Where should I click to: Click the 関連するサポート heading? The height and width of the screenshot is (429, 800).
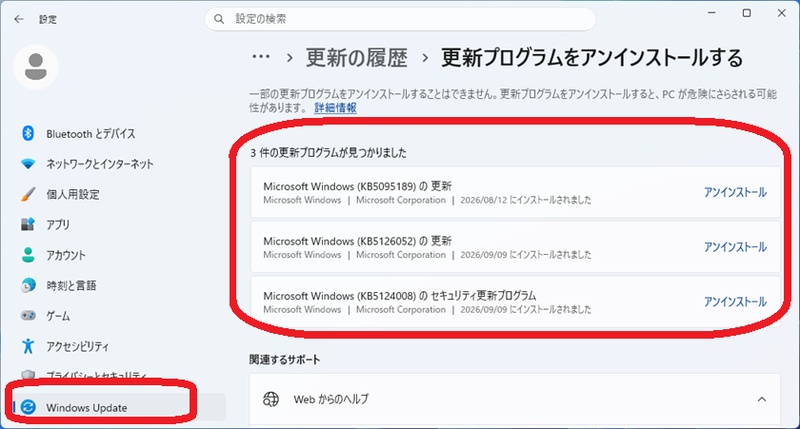[x=285, y=360]
